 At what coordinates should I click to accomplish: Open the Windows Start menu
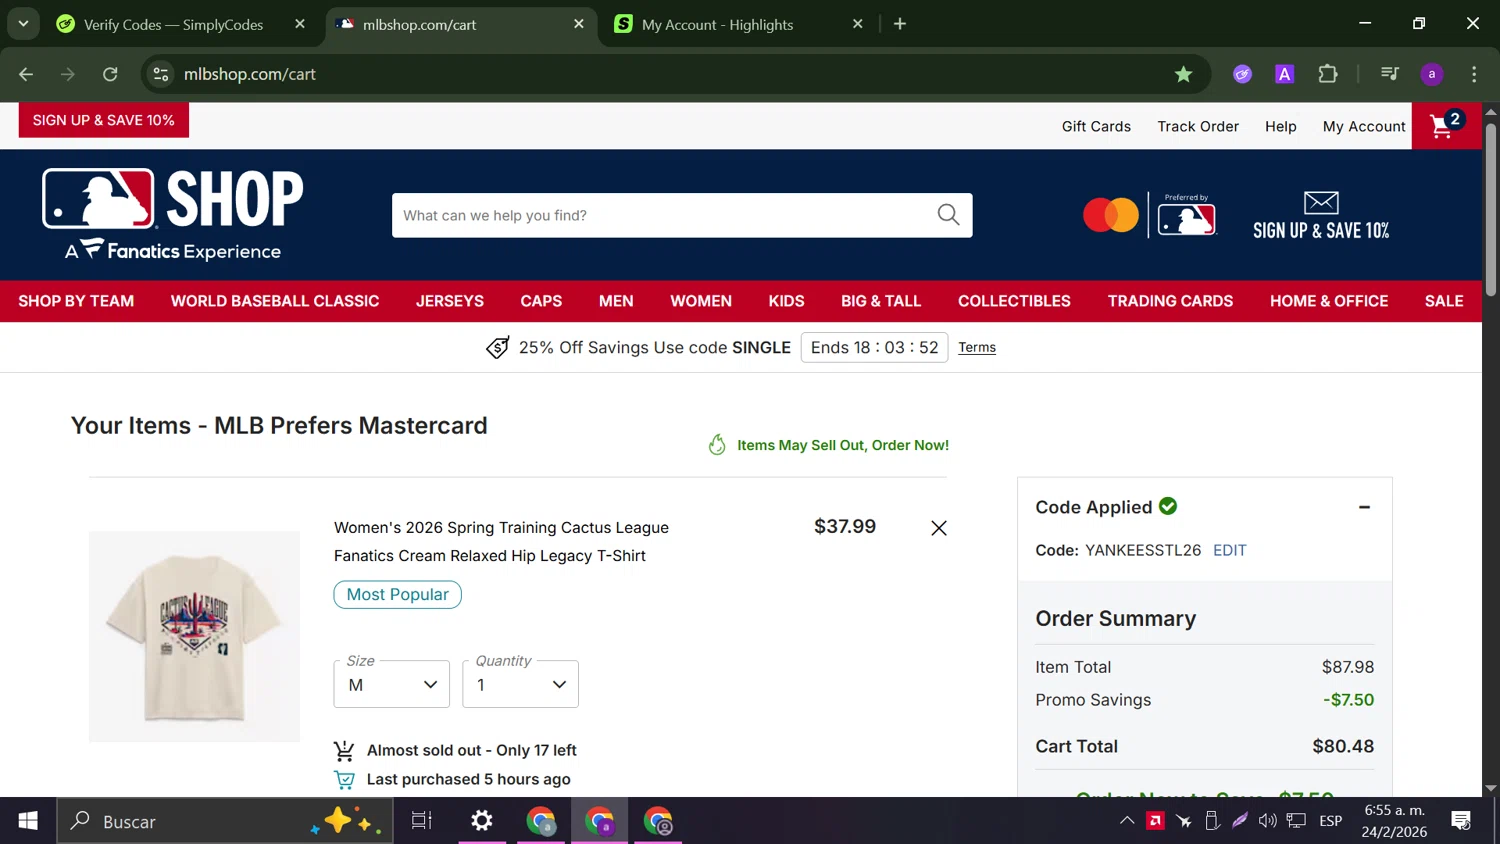coord(28,821)
